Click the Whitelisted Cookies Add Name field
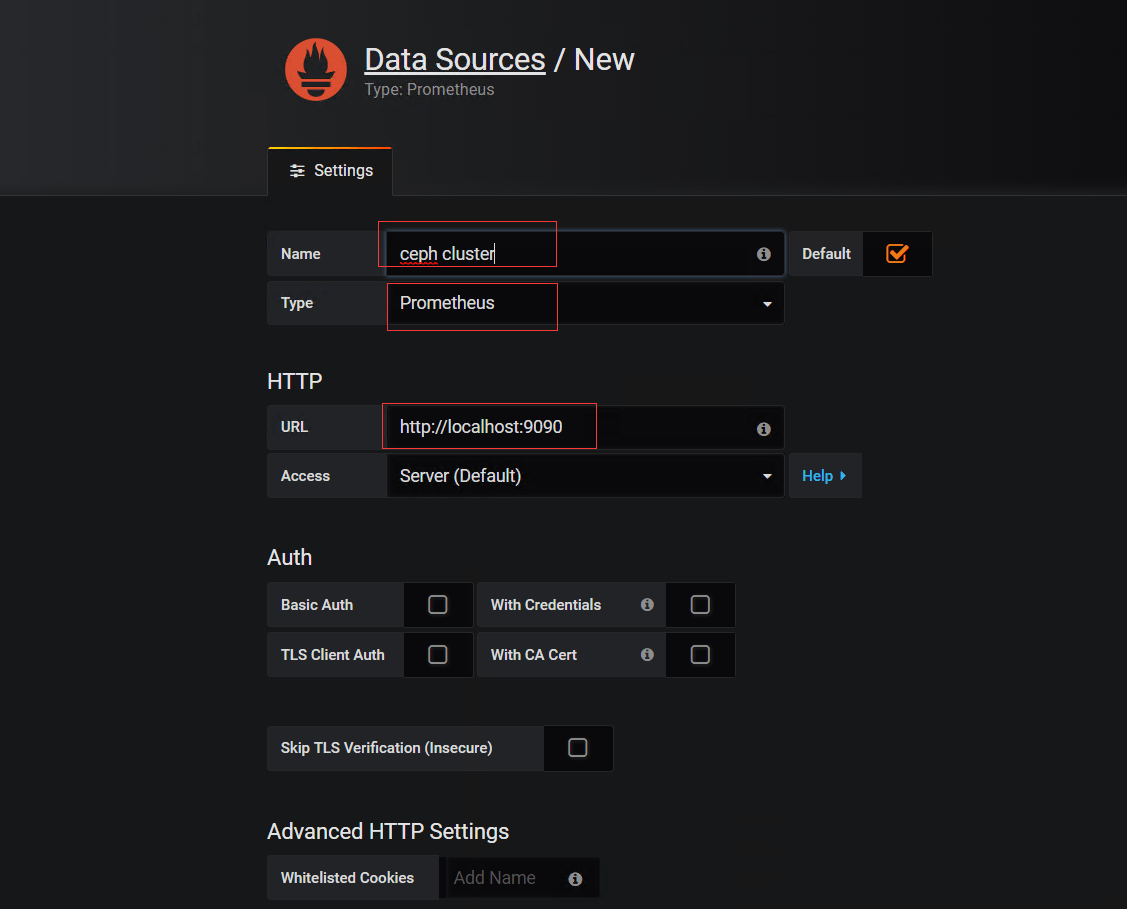The height and width of the screenshot is (909, 1127). click(523, 878)
